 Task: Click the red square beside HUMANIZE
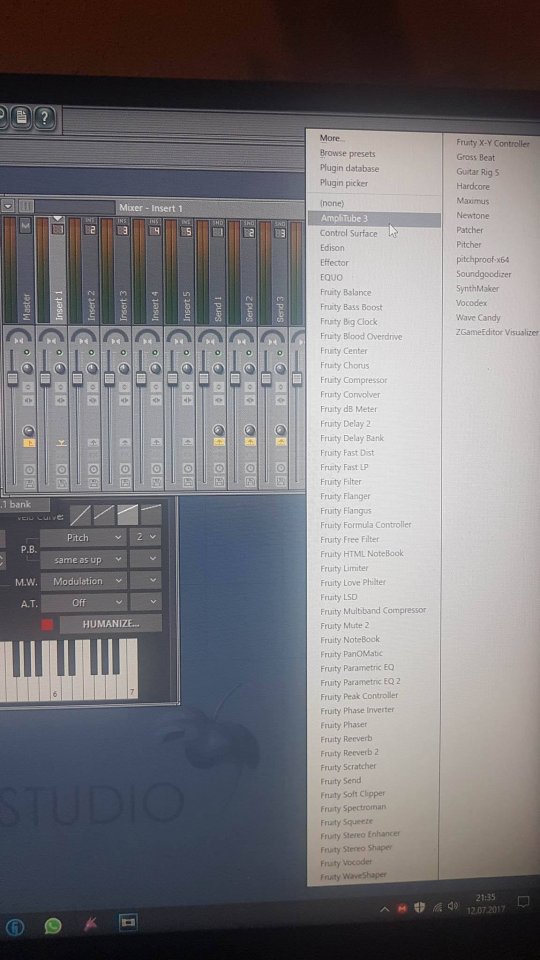point(47,624)
